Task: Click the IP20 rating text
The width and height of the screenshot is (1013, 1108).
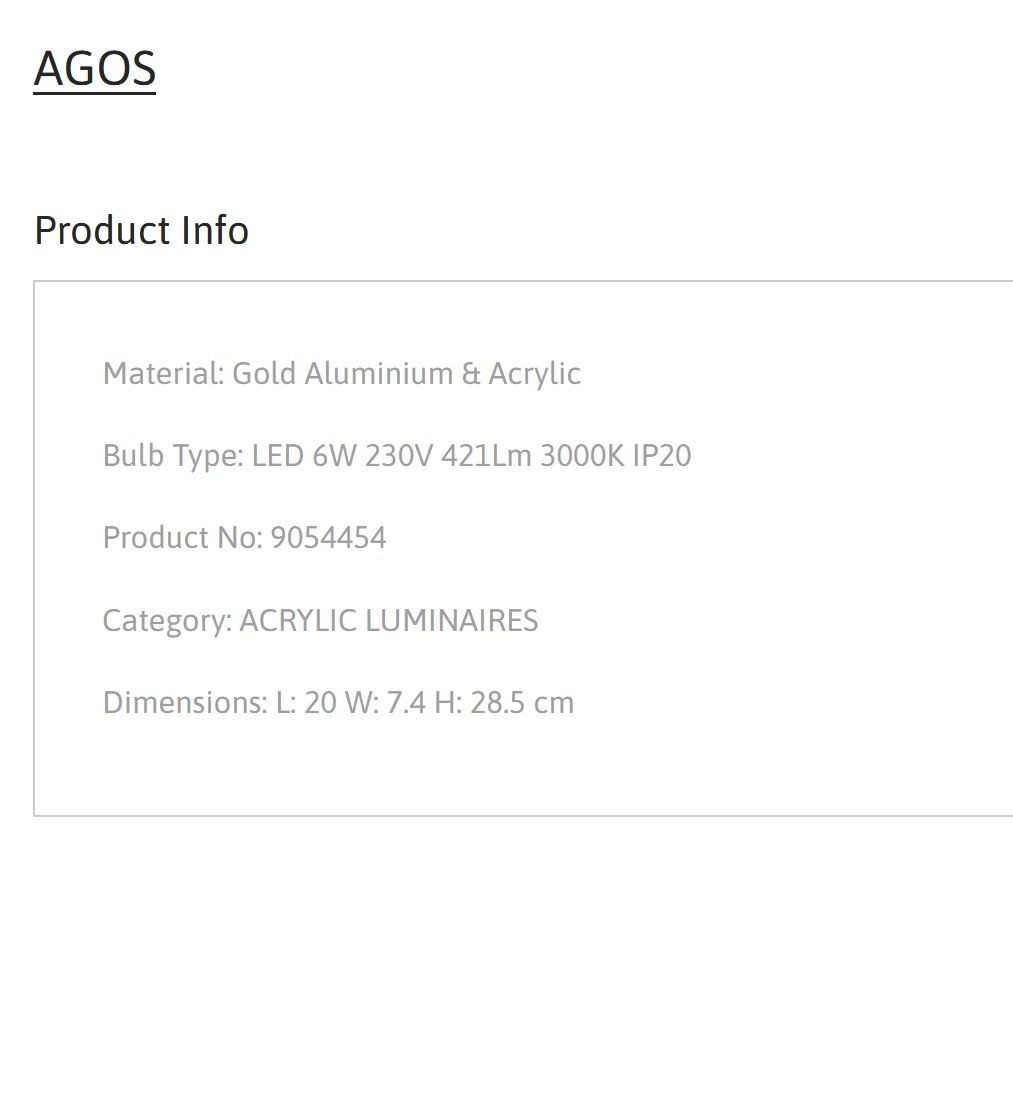Action: [x=662, y=455]
